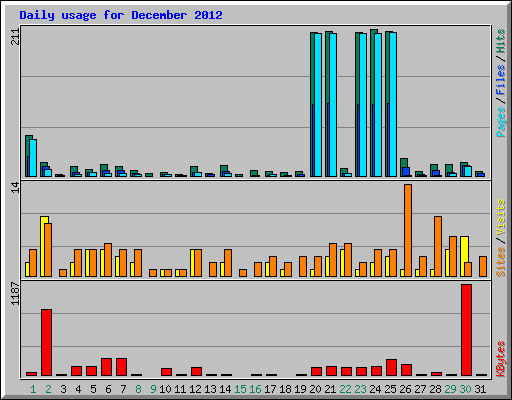Click day 6 on the x-axis

click(108, 389)
